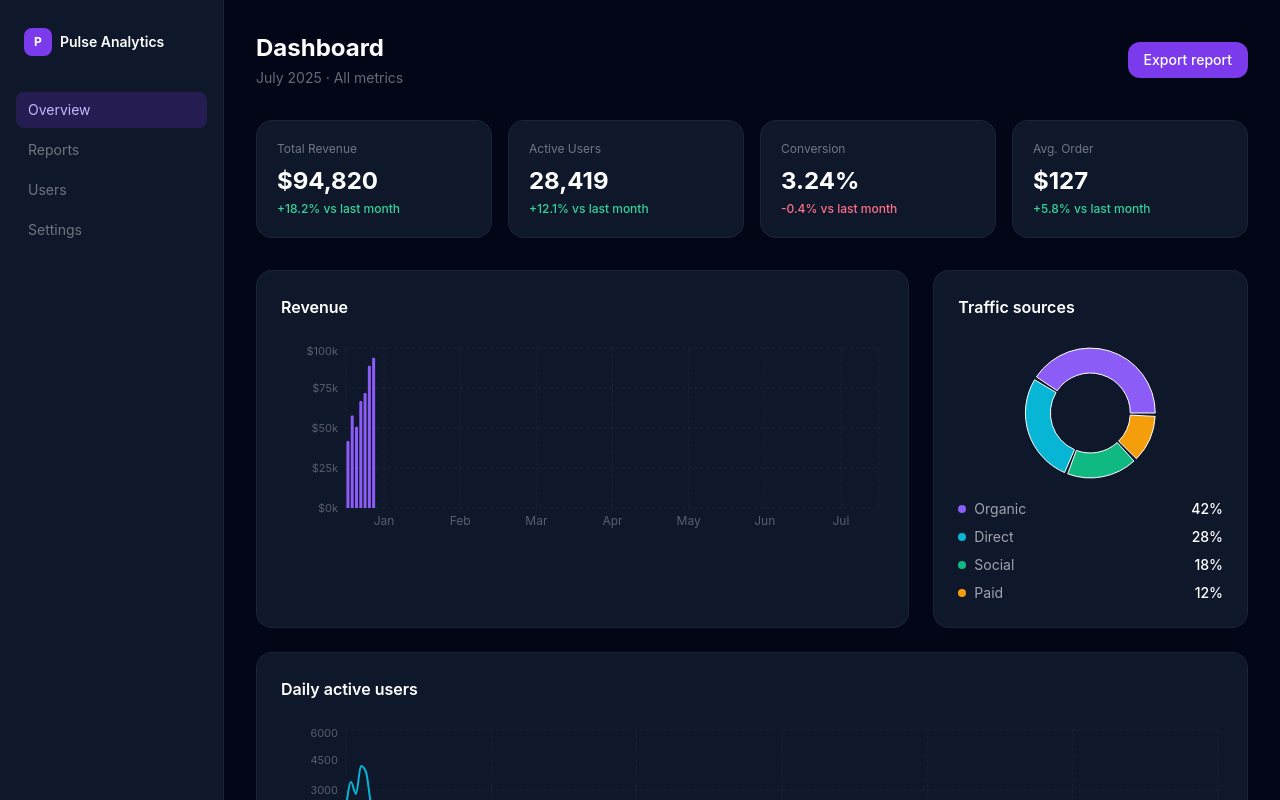Screen dimensions: 1280x800
Task: Click the Revenue chart title
Action: (314, 307)
